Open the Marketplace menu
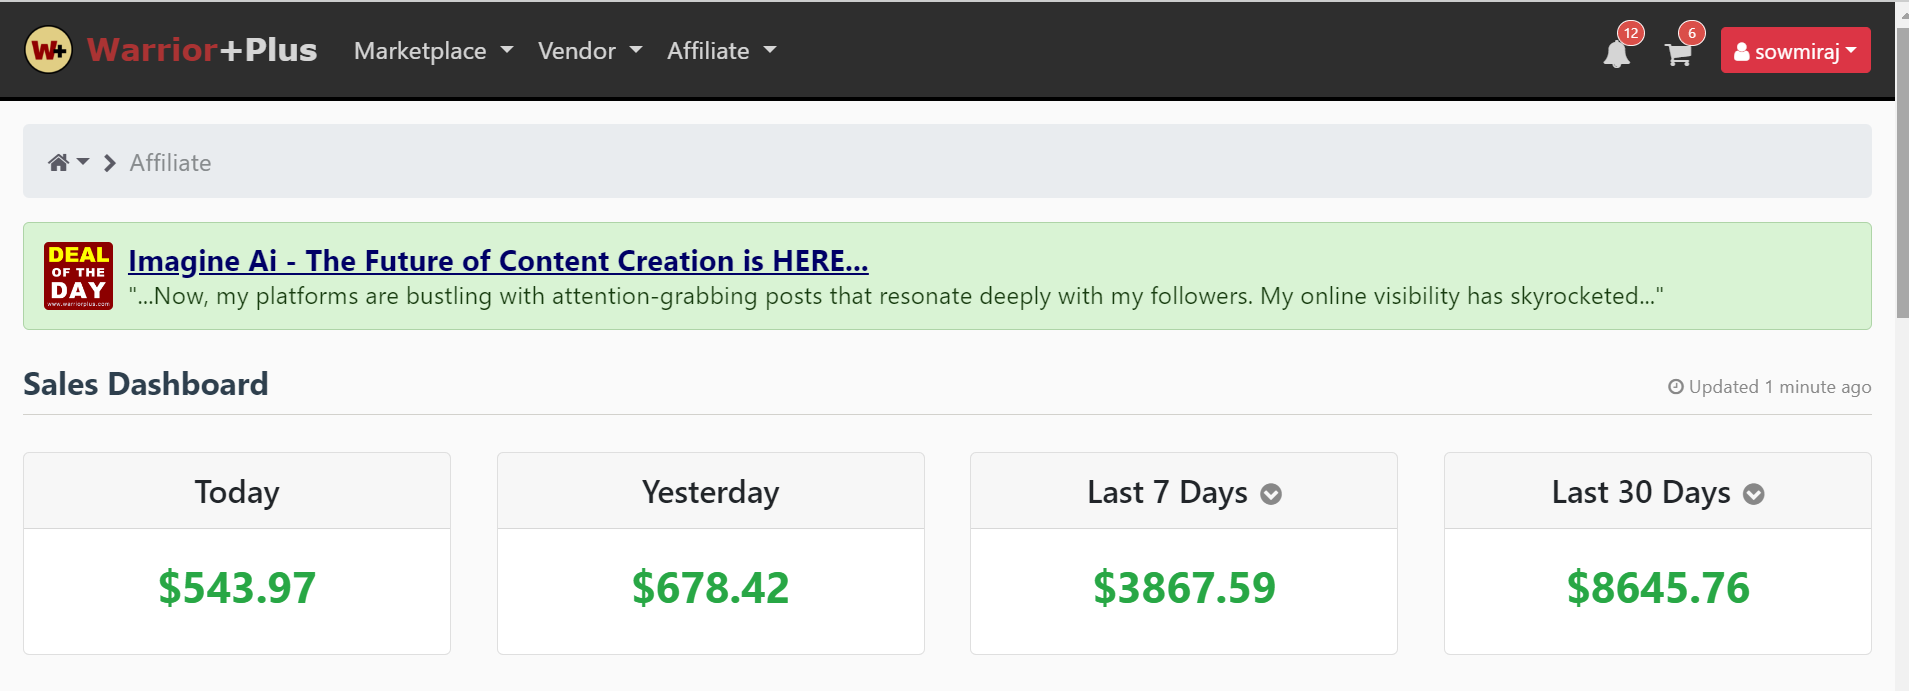1909x691 pixels. click(433, 51)
